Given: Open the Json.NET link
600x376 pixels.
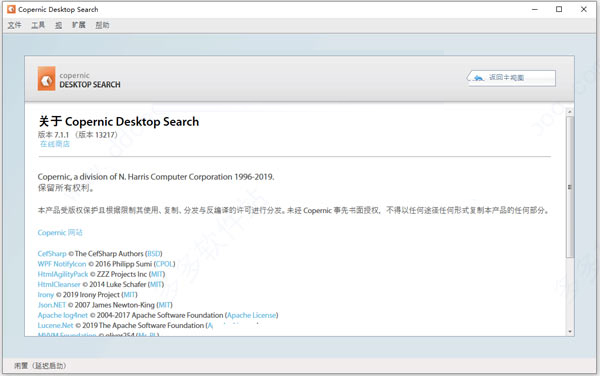Looking at the screenshot, I should (x=52, y=305).
